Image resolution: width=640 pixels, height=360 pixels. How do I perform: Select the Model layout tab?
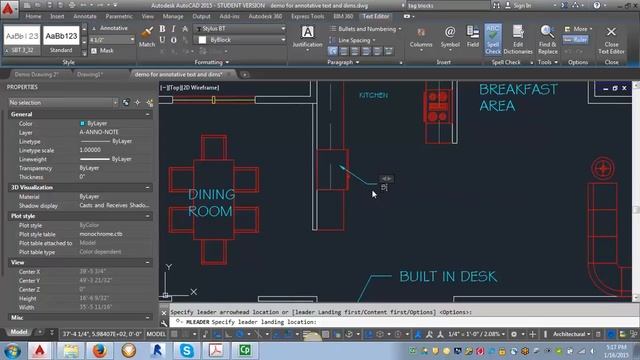pyautogui.click(x=19, y=332)
